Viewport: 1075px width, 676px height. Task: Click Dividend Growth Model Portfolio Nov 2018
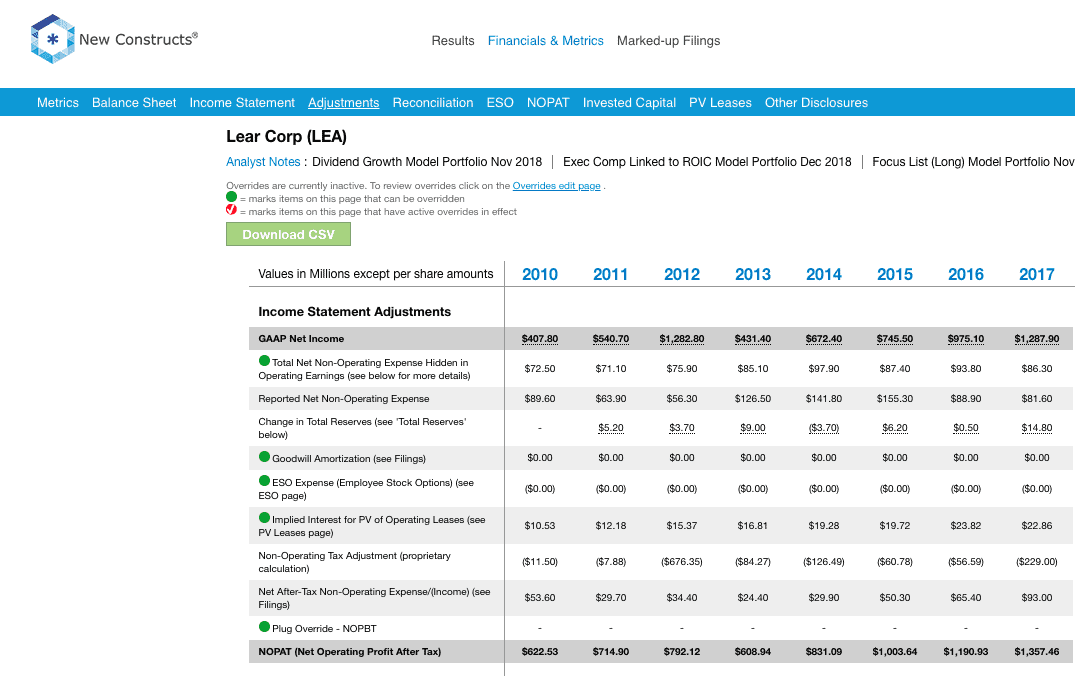[x=426, y=162]
